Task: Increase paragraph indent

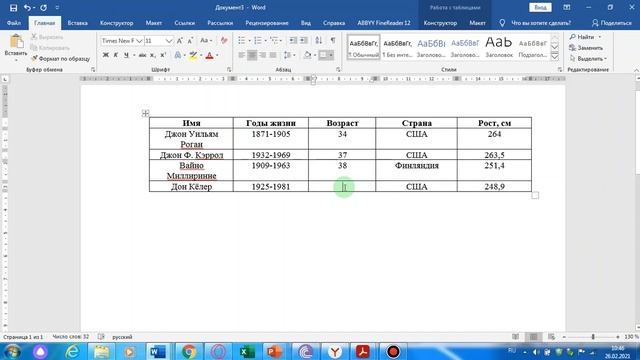Action: [304, 40]
